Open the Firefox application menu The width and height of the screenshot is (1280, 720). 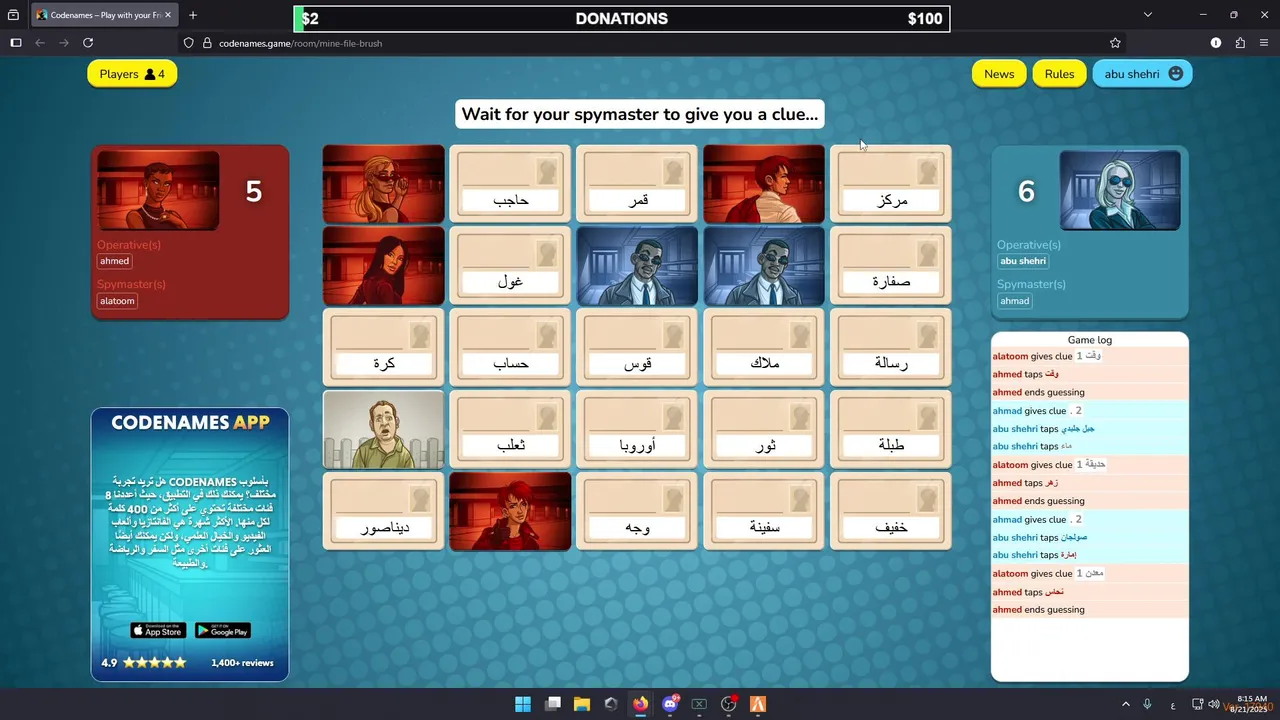click(x=1264, y=43)
